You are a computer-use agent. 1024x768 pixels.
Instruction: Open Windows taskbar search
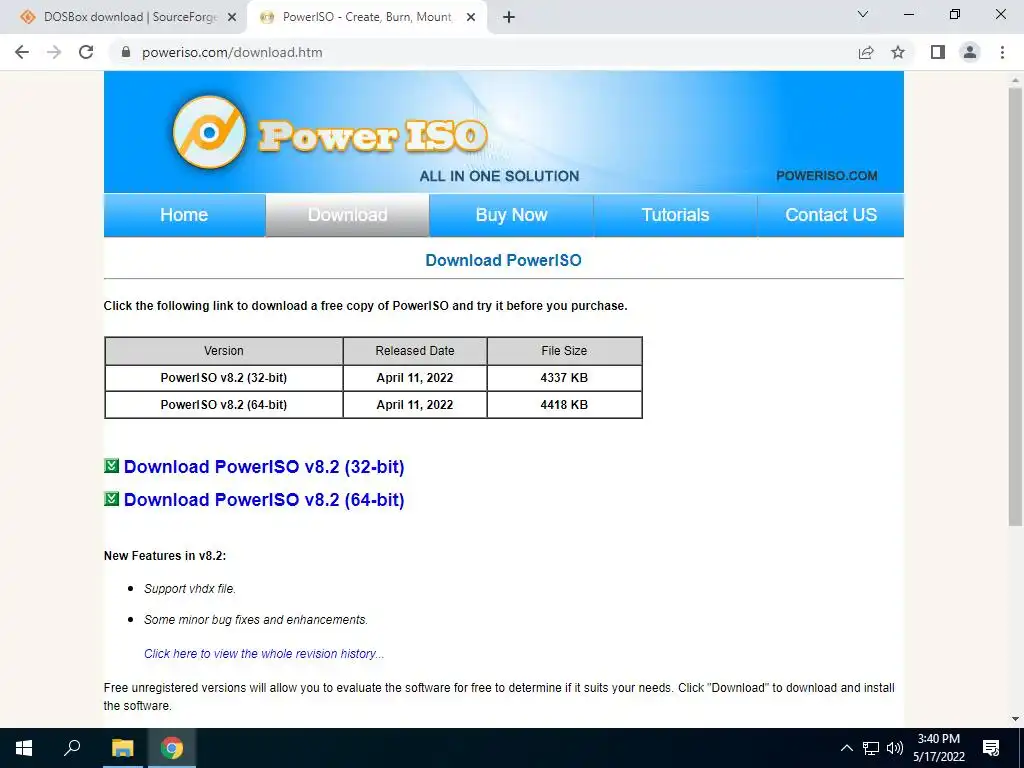click(72, 748)
